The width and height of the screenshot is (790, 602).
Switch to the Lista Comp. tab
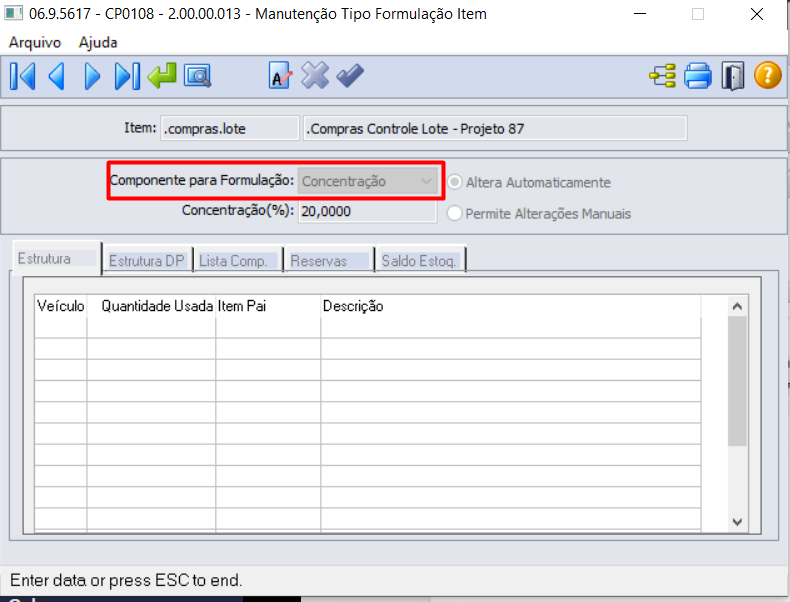click(x=238, y=260)
